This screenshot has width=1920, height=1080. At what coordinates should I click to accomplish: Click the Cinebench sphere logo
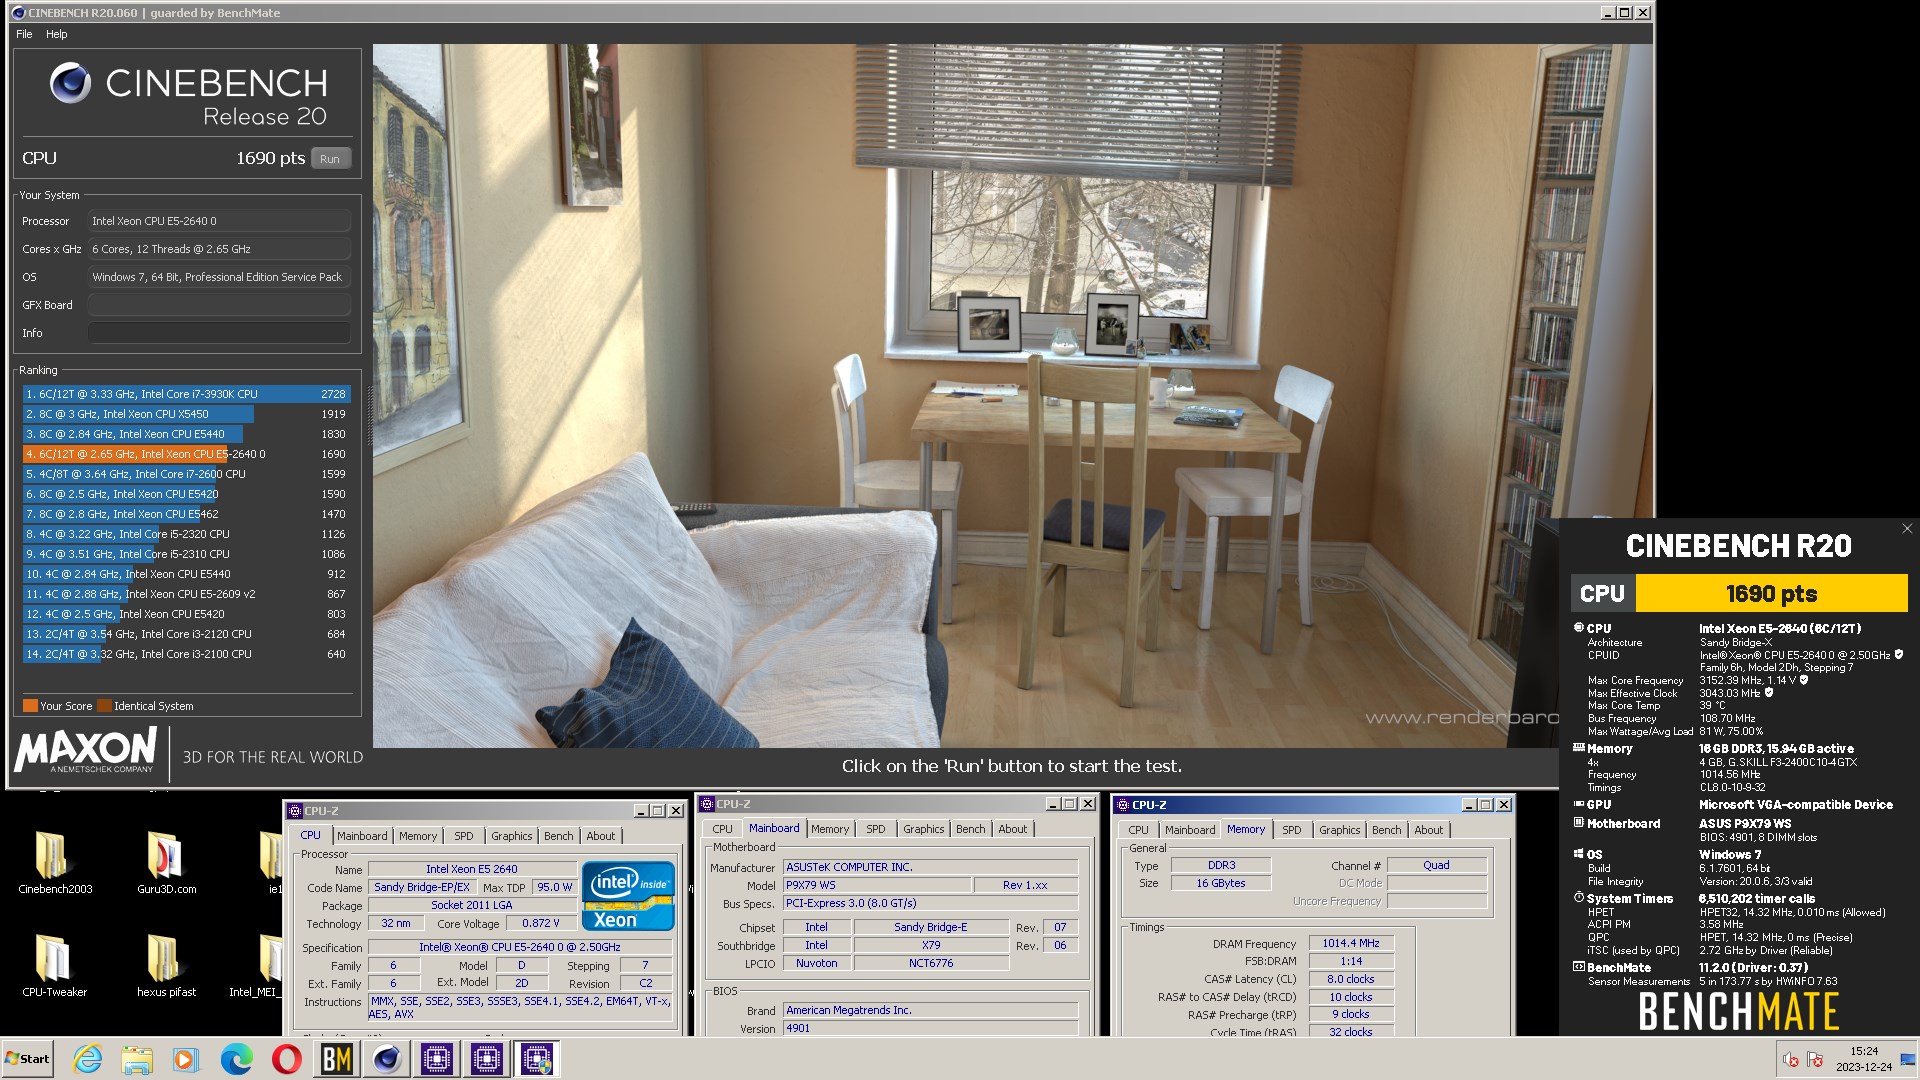pyautogui.click(x=70, y=83)
